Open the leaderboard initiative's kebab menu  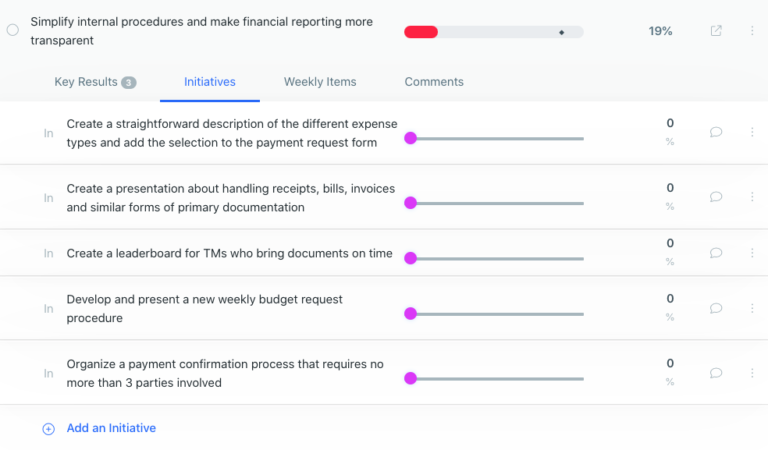click(752, 253)
